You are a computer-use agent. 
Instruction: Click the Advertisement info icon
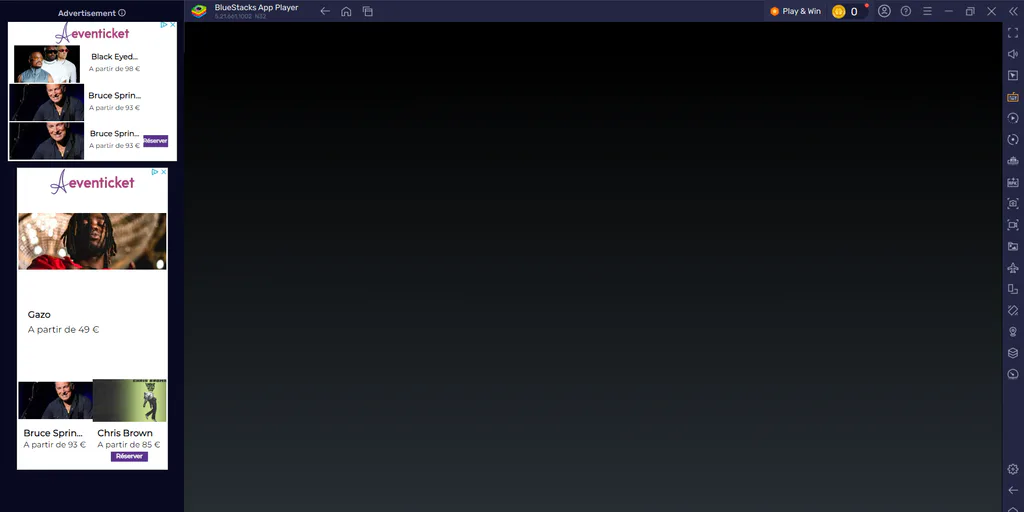pyautogui.click(x=122, y=13)
